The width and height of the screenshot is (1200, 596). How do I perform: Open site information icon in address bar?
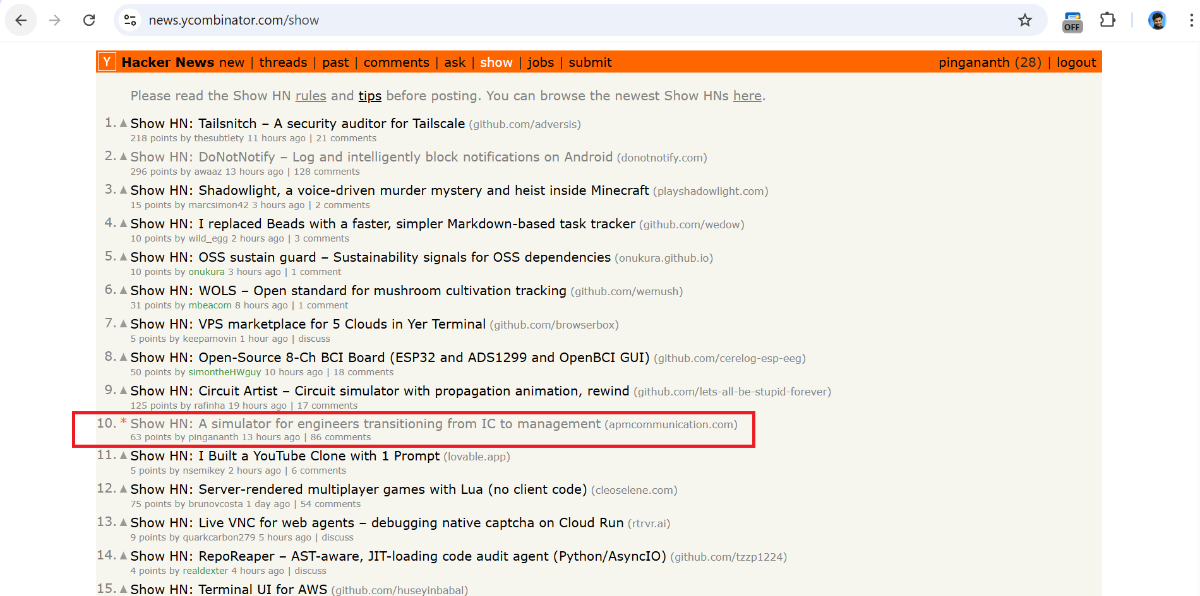point(129,20)
